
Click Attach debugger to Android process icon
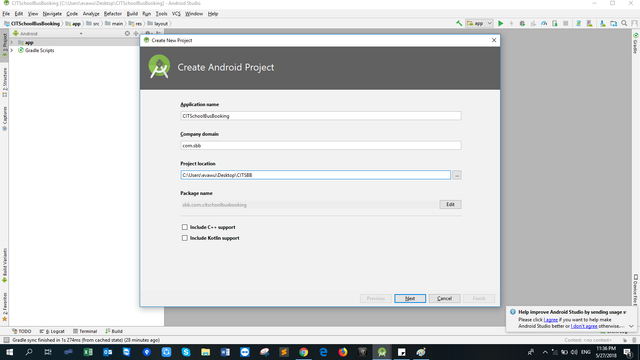click(555, 24)
